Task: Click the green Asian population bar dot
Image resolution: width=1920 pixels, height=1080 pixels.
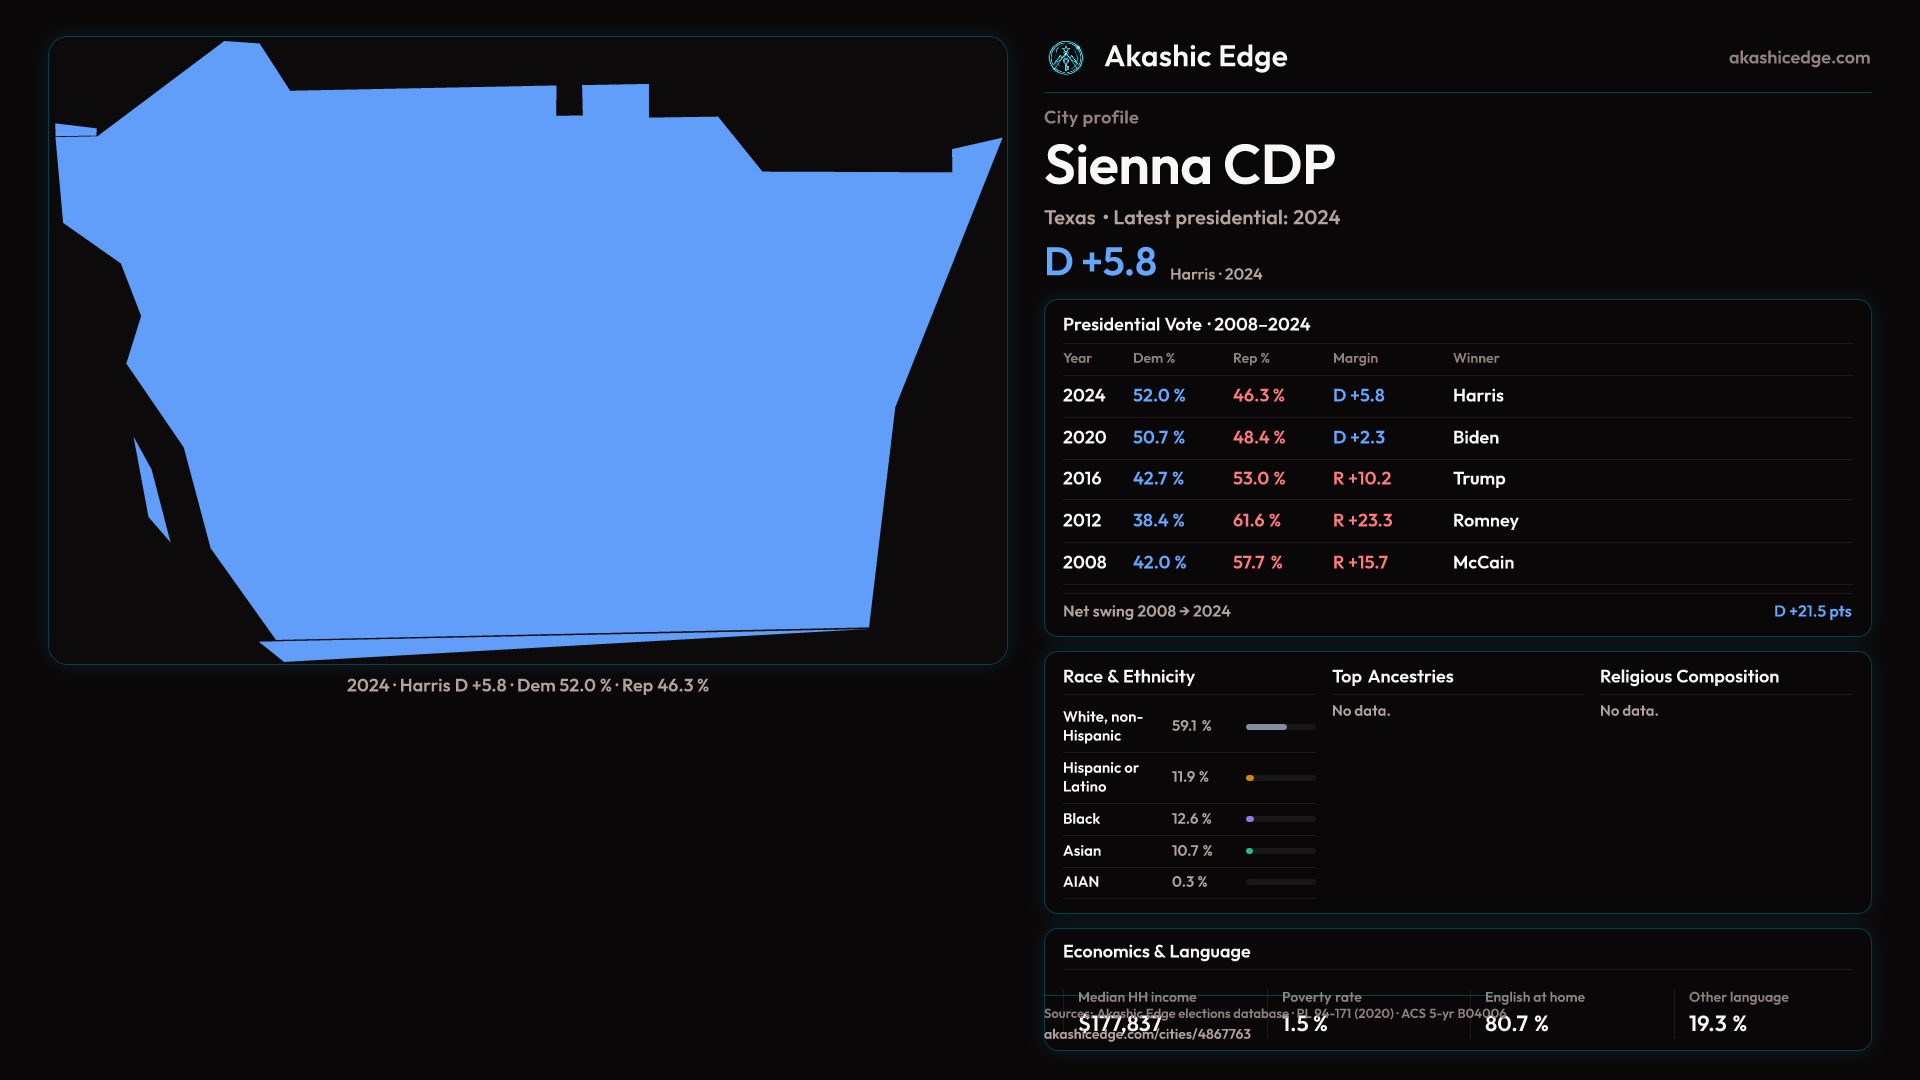Action: pos(1249,851)
